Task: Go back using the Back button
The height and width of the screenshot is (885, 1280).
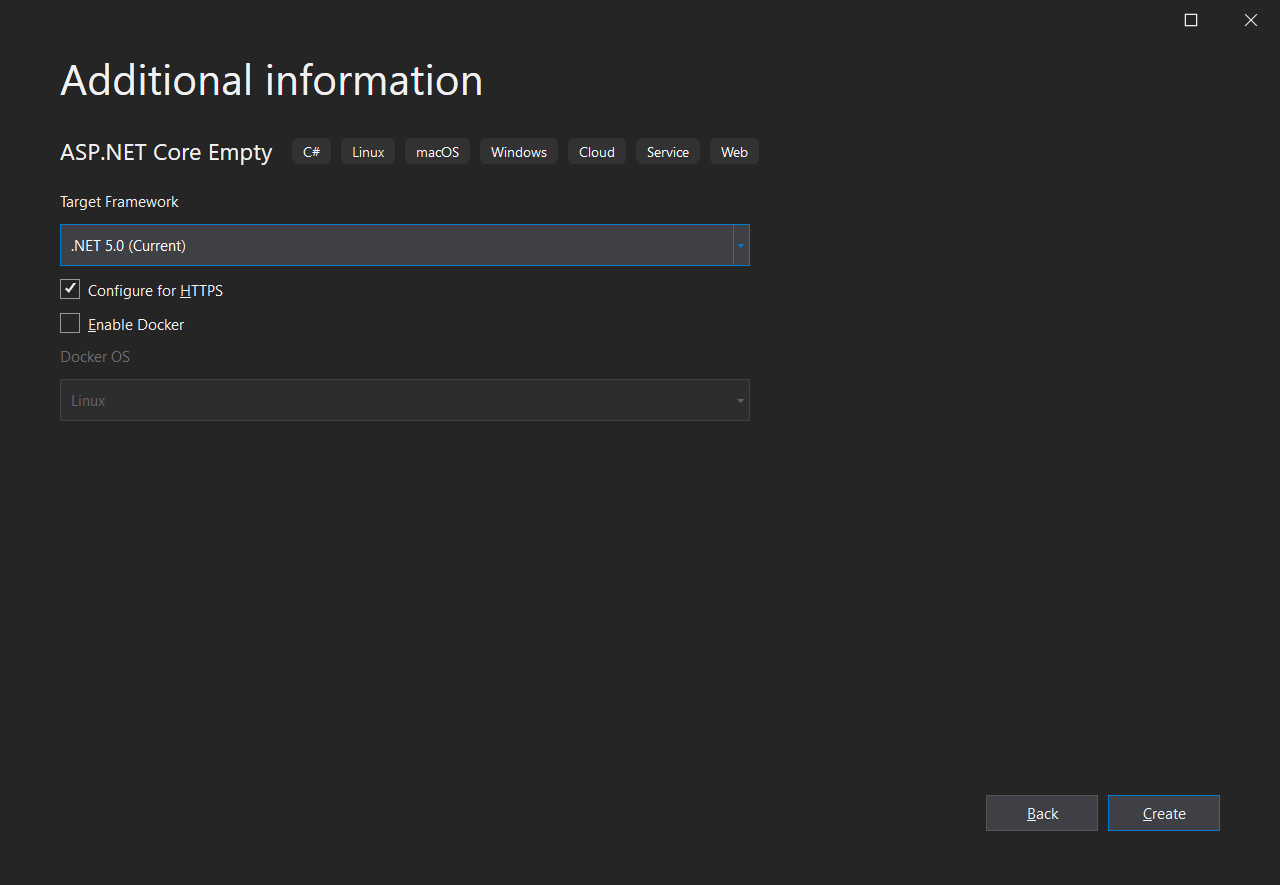Action: tap(1041, 814)
